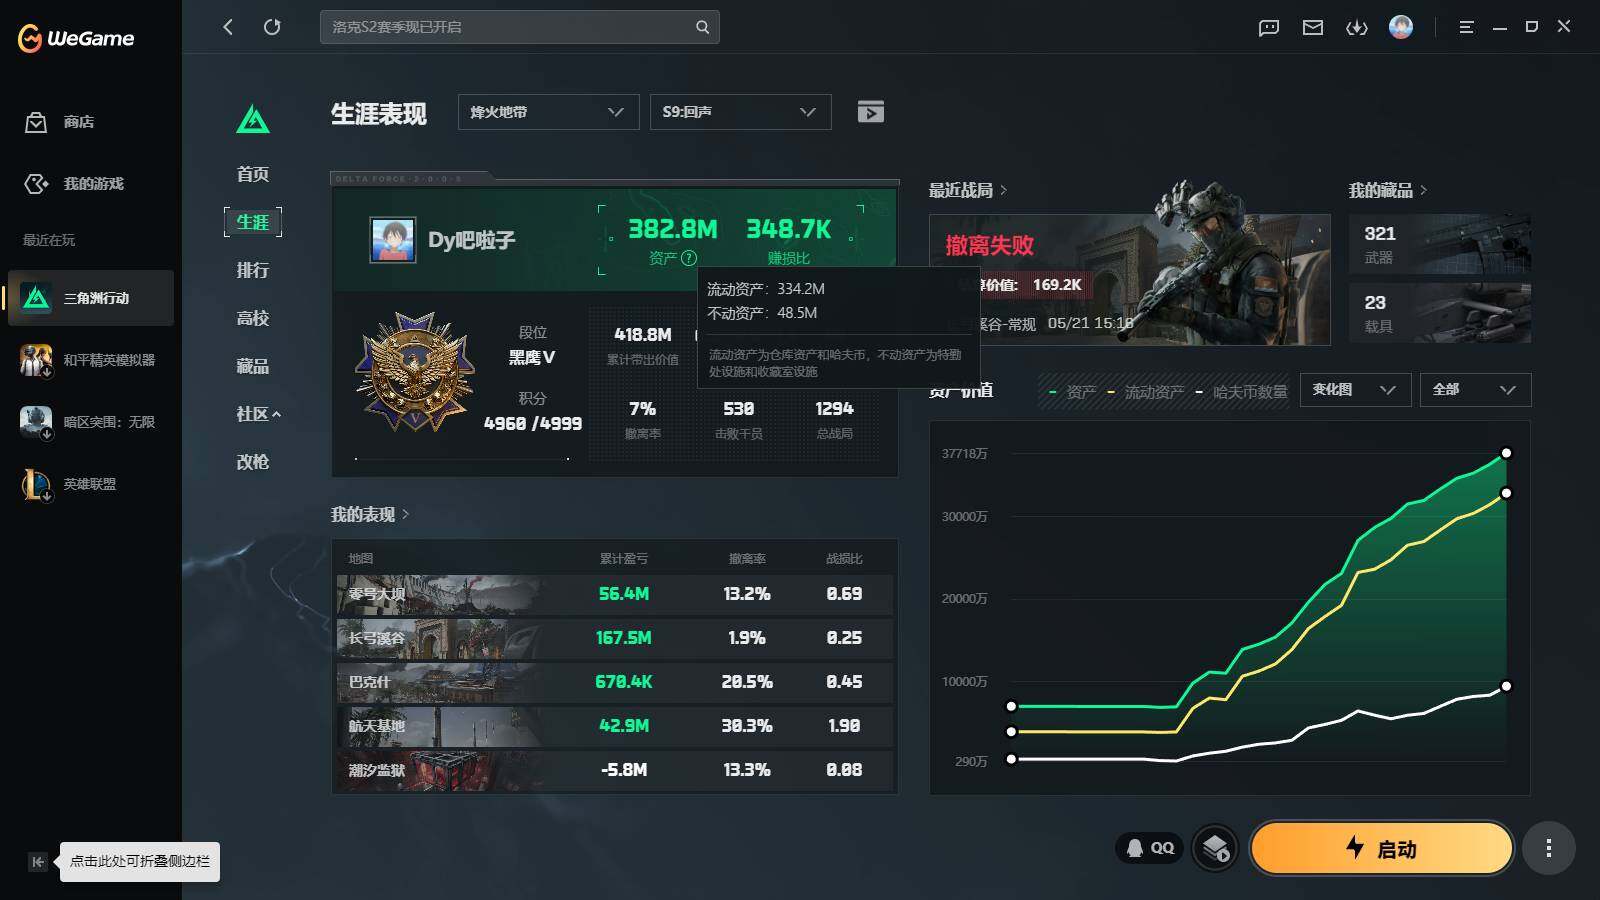The height and width of the screenshot is (900, 1600).
Task: Toggle the 流动资产 line in the chart legend
Action: [1145, 392]
